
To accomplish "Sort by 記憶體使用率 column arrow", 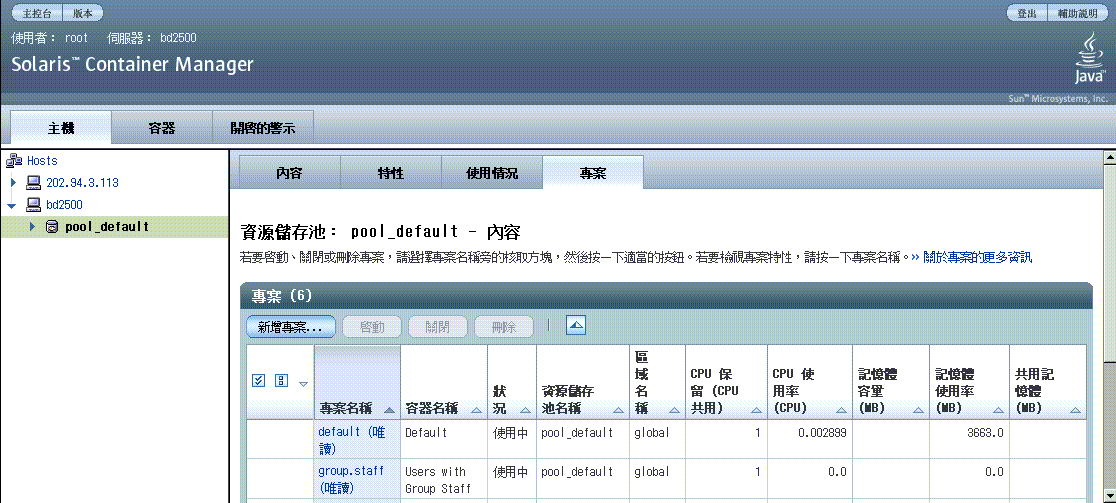I will tap(997, 410).
